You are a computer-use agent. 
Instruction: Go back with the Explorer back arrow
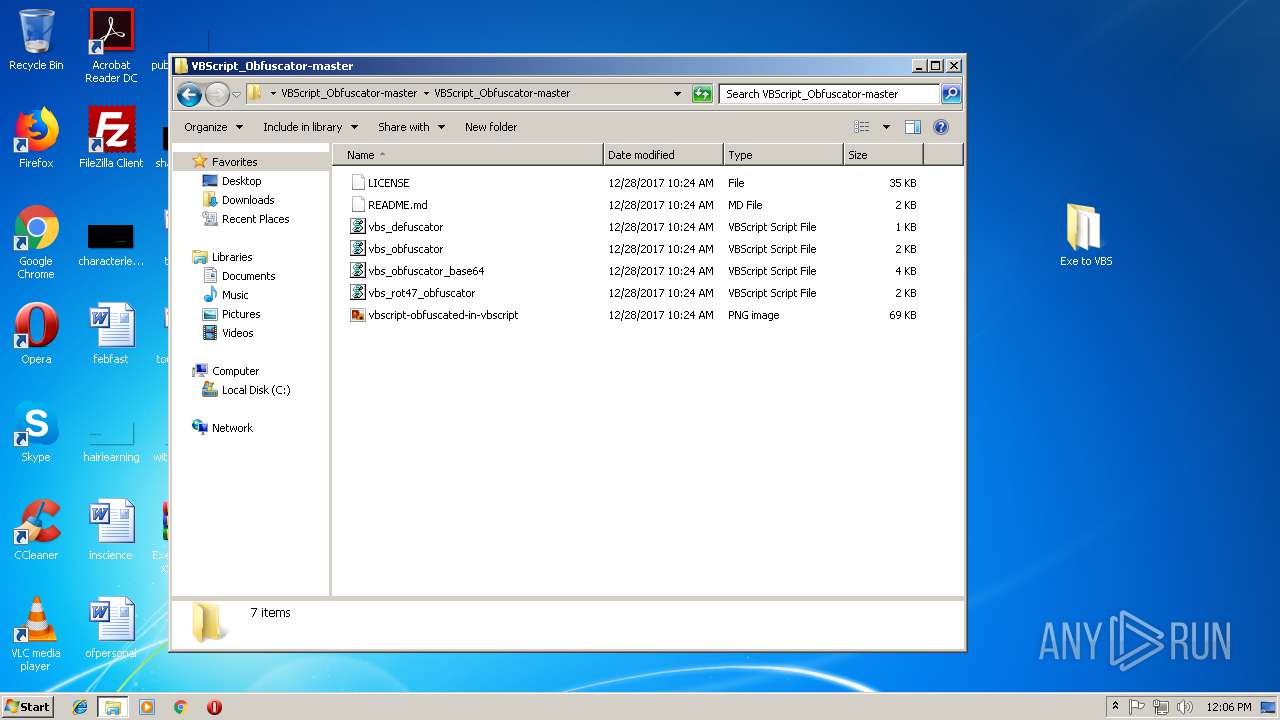[x=189, y=94]
